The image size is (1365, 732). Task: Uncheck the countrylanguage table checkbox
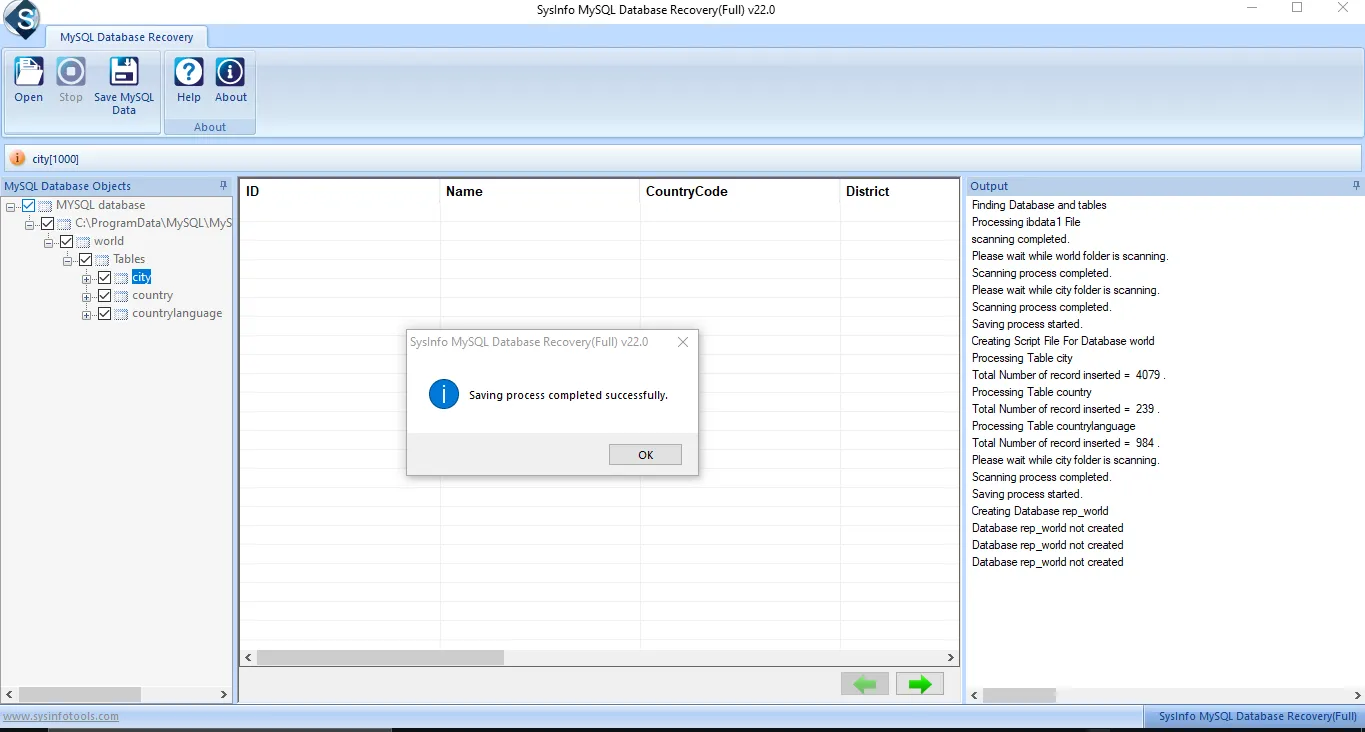pos(104,313)
